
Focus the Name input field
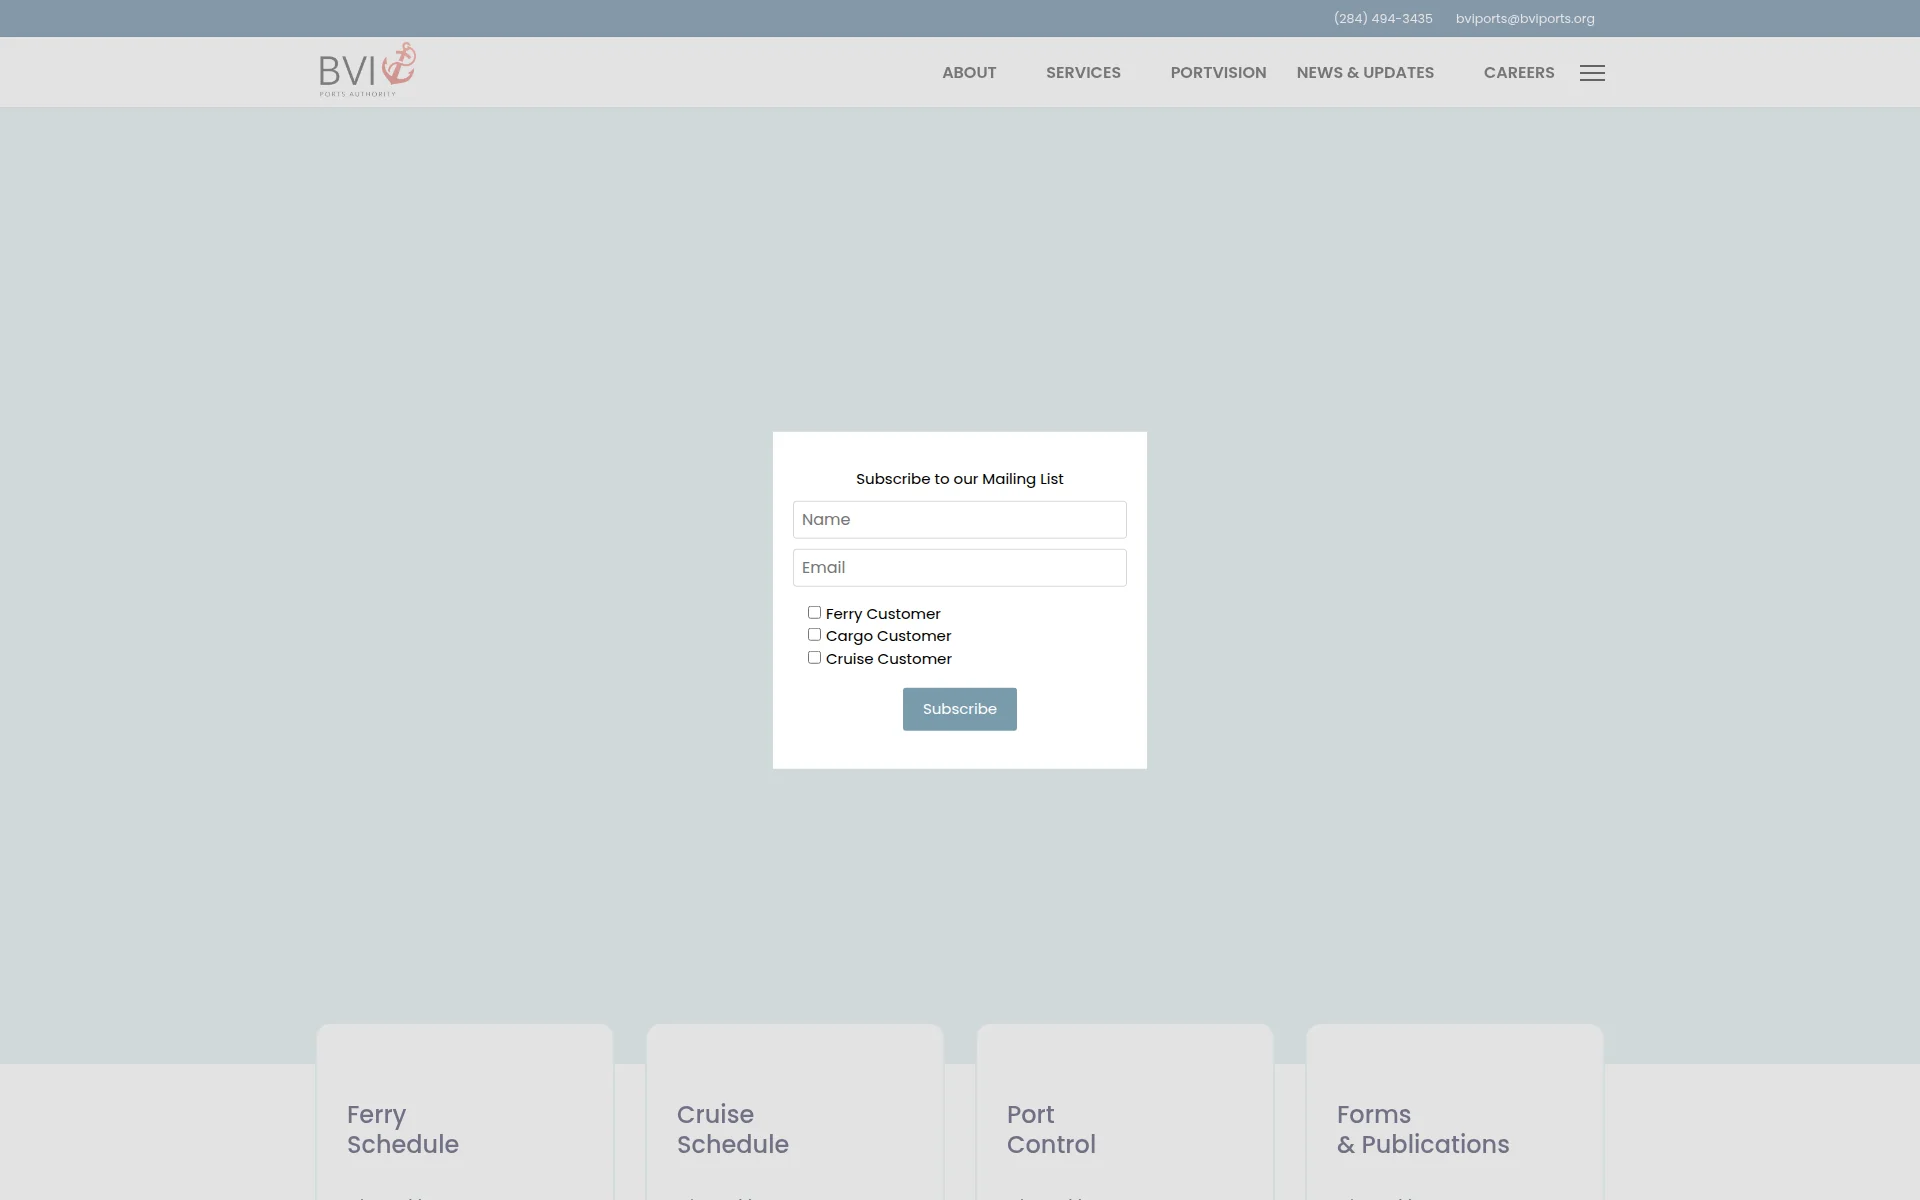tap(959, 520)
